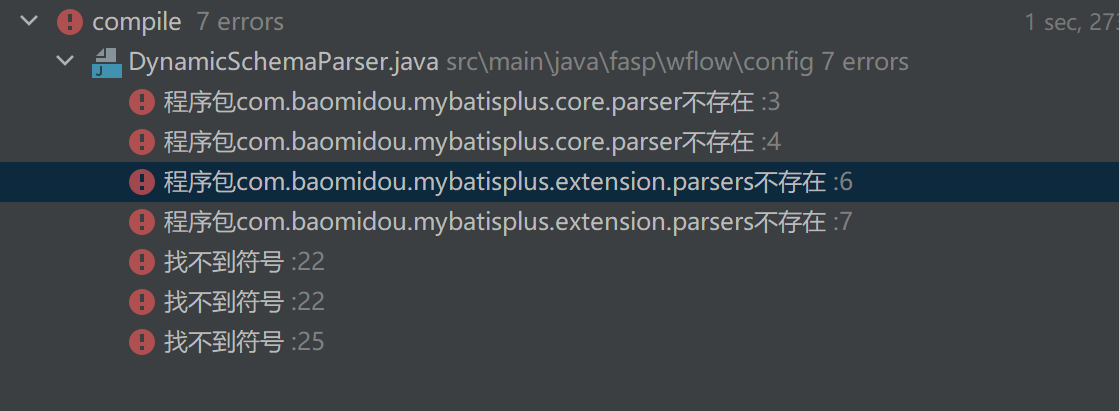Click the build duration text at top right
Viewport: 1119px width, 411px height.
point(1069,21)
